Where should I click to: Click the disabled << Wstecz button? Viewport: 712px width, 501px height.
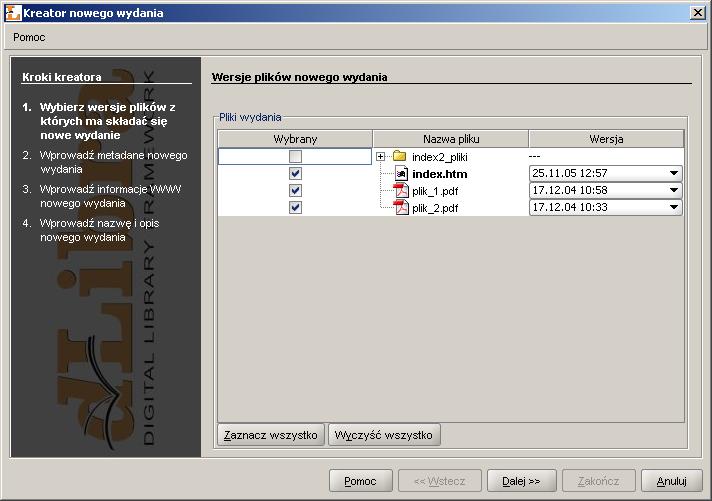click(440, 481)
